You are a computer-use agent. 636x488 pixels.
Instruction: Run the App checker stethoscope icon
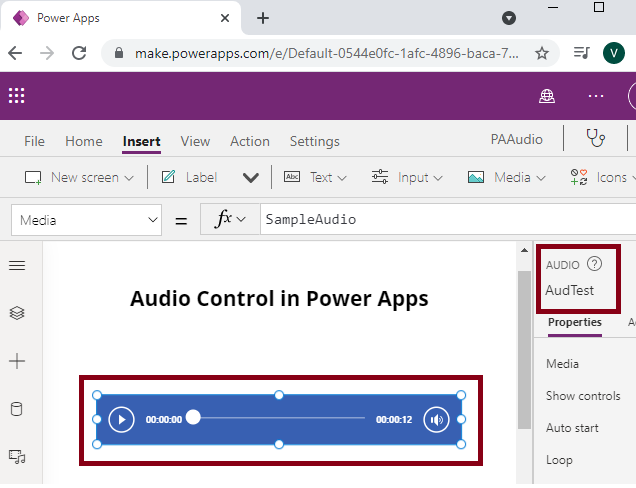point(595,138)
